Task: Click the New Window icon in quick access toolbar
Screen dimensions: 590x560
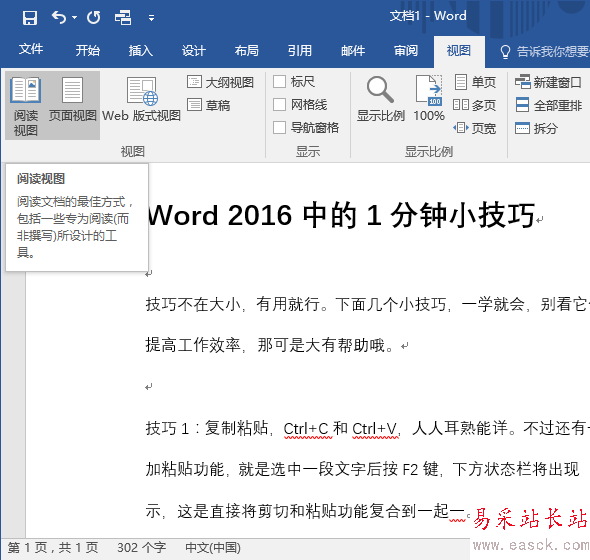Action: click(123, 17)
